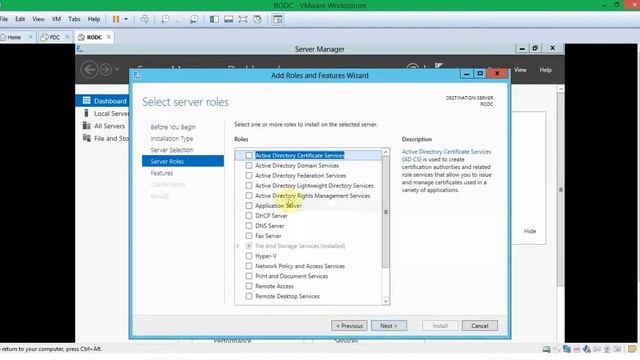Maximize the Add Roles wizard window

[480, 73]
